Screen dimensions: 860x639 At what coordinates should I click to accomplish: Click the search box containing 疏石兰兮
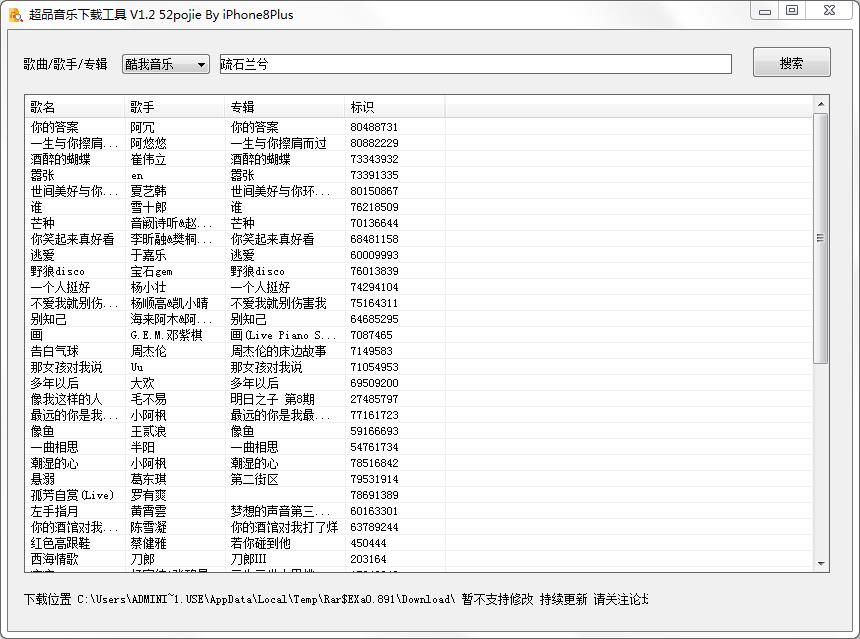470,63
